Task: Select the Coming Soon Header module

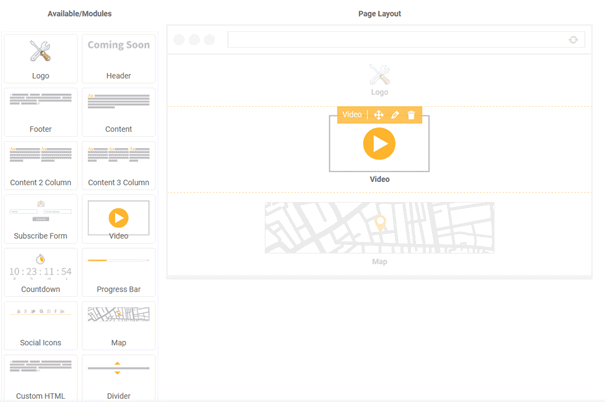Action: pos(118,59)
